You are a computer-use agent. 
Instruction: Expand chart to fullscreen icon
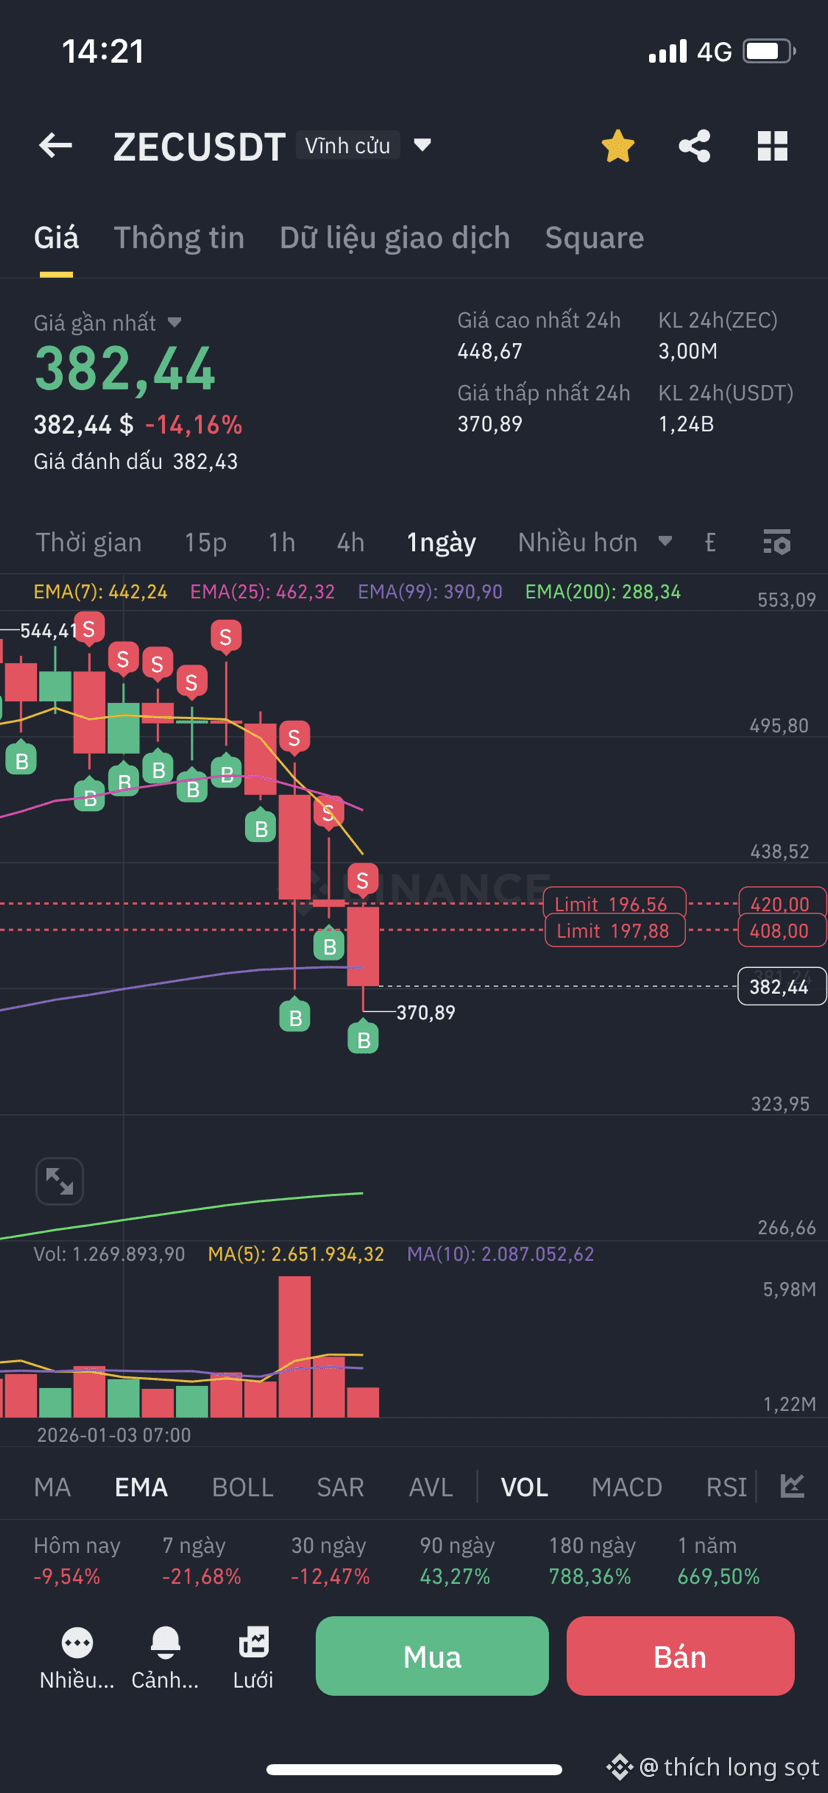coord(60,1181)
